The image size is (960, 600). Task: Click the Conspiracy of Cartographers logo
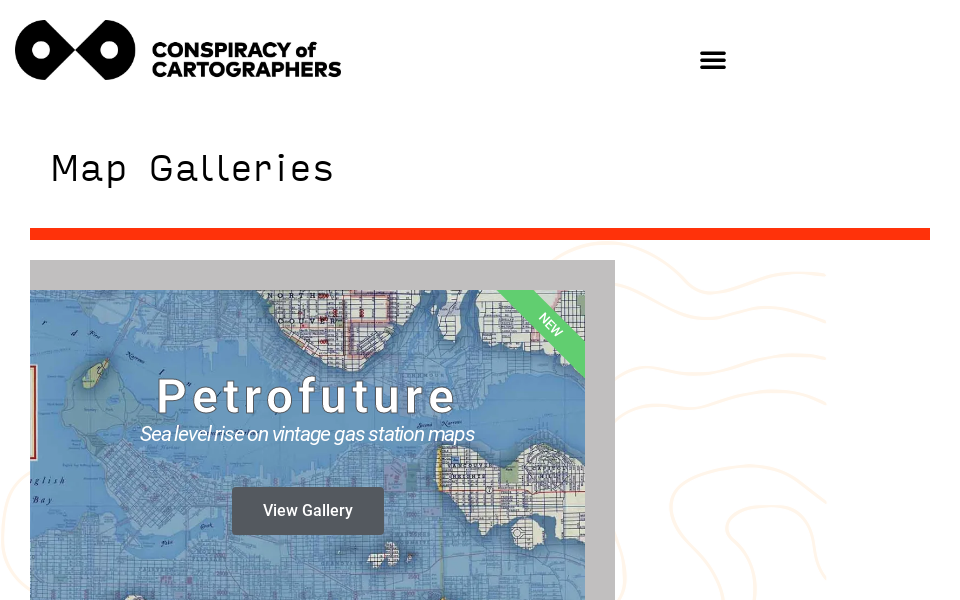(178, 49)
